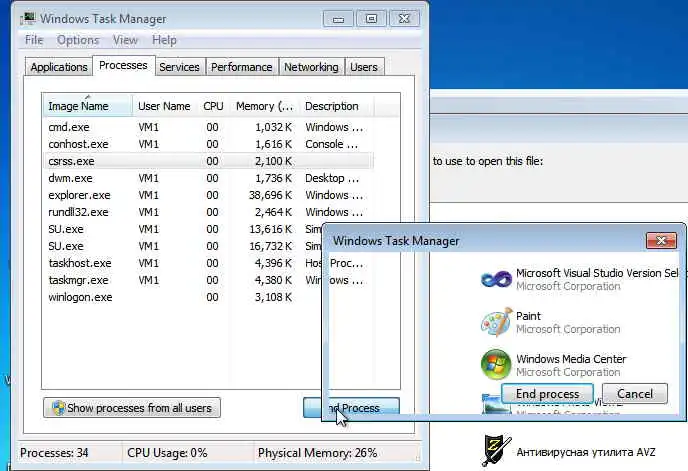
Task: Select the explorer.exe process row
Action: (x=208, y=195)
